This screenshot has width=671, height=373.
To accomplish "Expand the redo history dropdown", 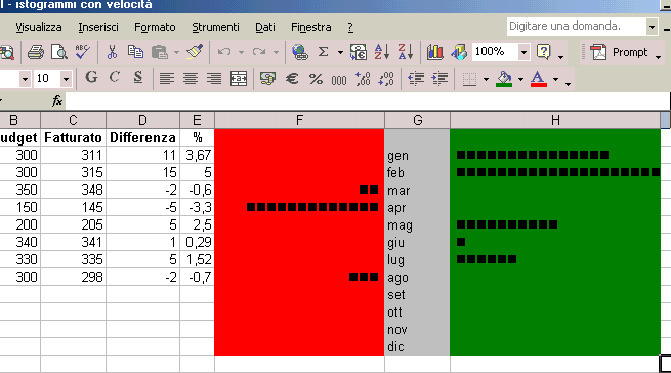I will [276, 52].
